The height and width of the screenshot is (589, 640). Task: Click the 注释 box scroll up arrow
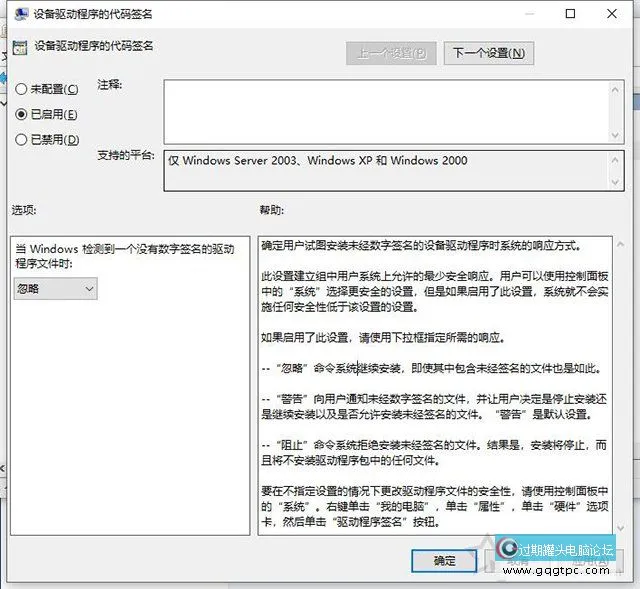(616, 89)
